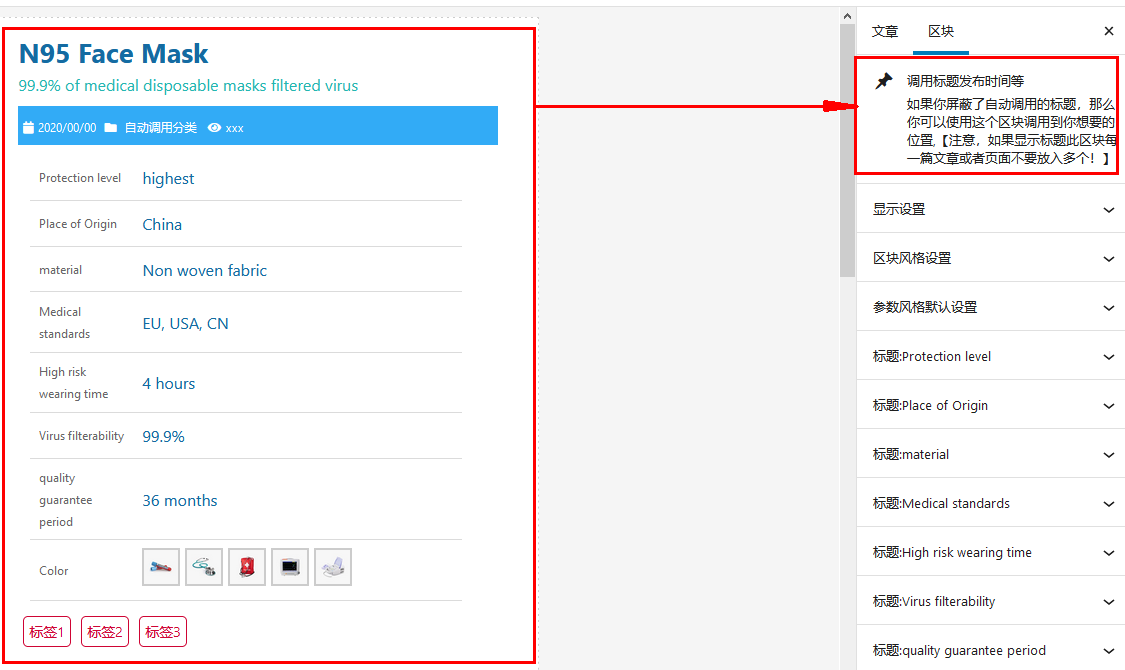Image resolution: width=1125 pixels, height=670 pixels.
Task: Select the monitor Color thumbnail
Action: click(290, 567)
